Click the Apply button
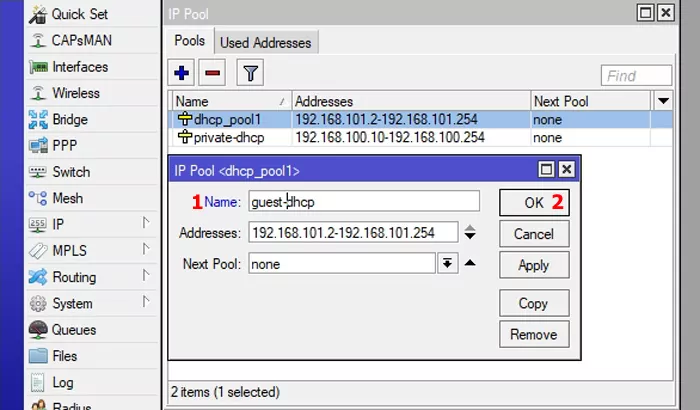 point(533,265)
